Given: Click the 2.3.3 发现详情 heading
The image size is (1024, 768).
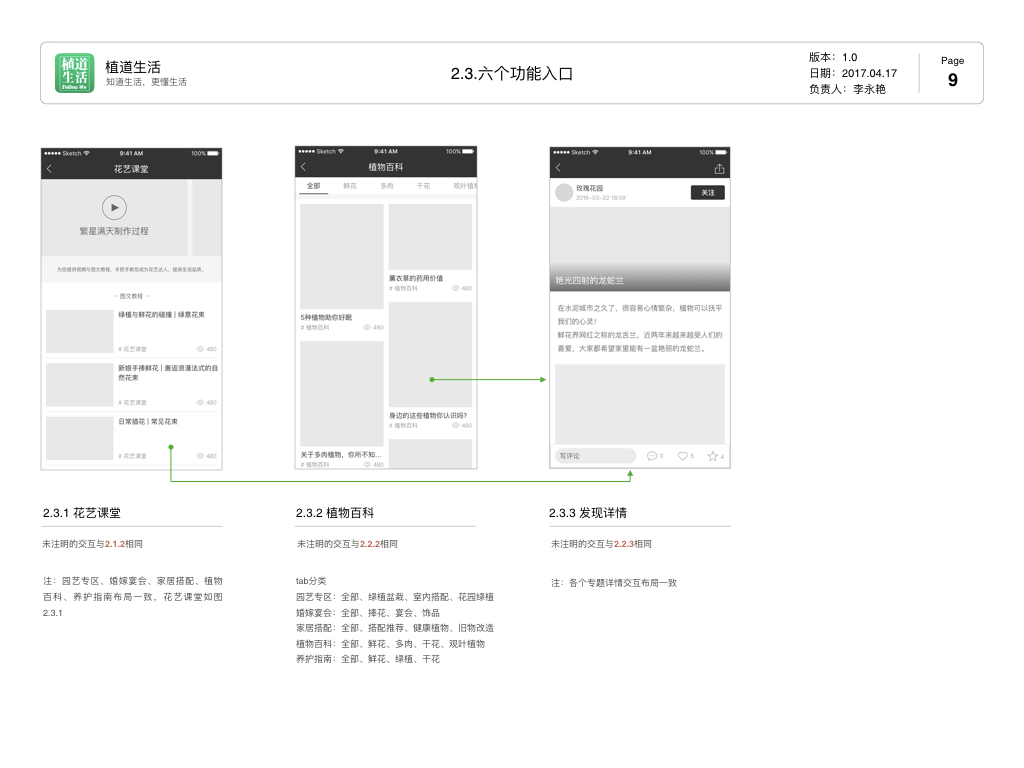Looking at the screenshot, I should (x=588, y=513).
